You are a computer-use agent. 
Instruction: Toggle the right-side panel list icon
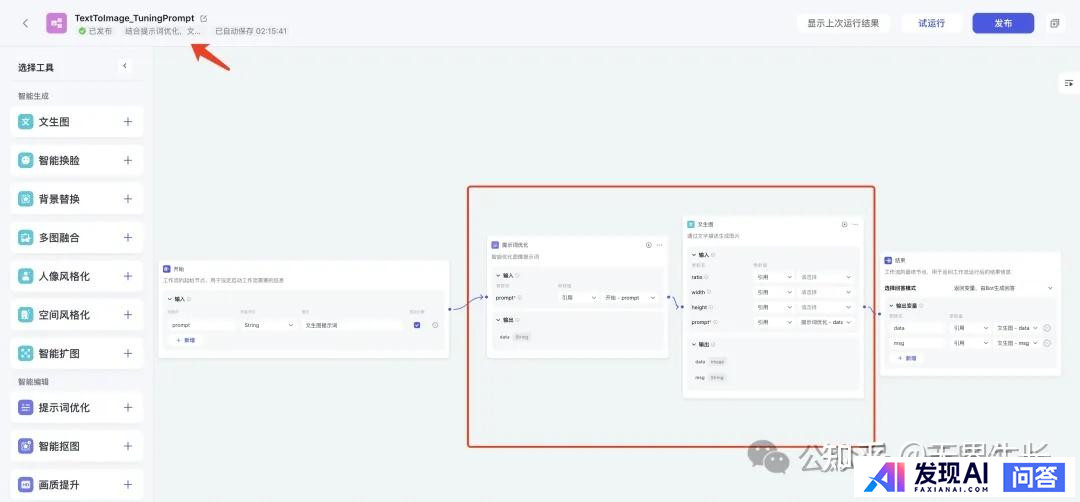(x=1068, y=83)
